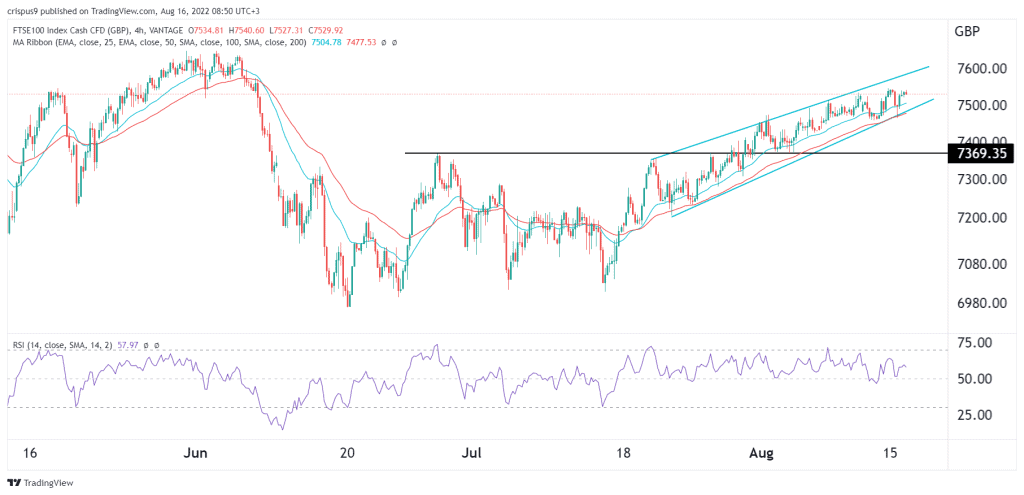1024x495 pixels.
Task: Click the 7300.00 price axis value
Action: coord(984,179)
